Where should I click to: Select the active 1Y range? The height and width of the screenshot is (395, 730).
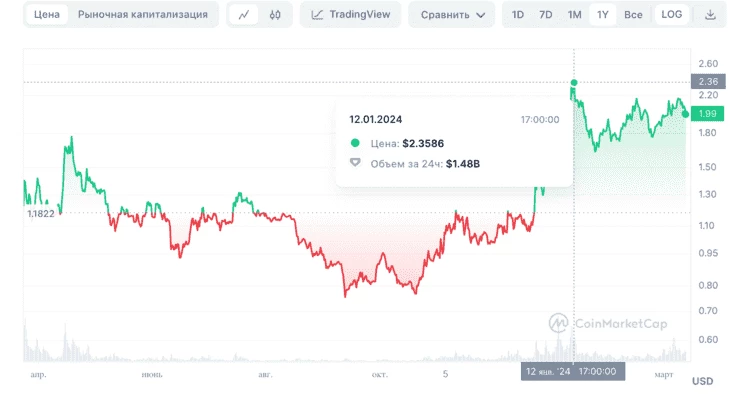click(603, 15)
